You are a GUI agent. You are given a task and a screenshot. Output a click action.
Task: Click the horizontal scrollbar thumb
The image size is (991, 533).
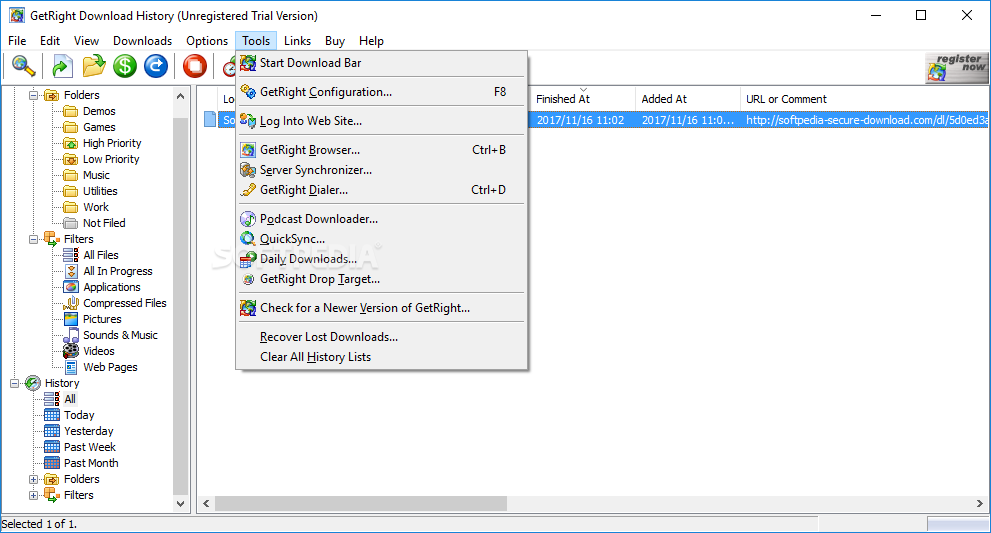coord(361,504)
